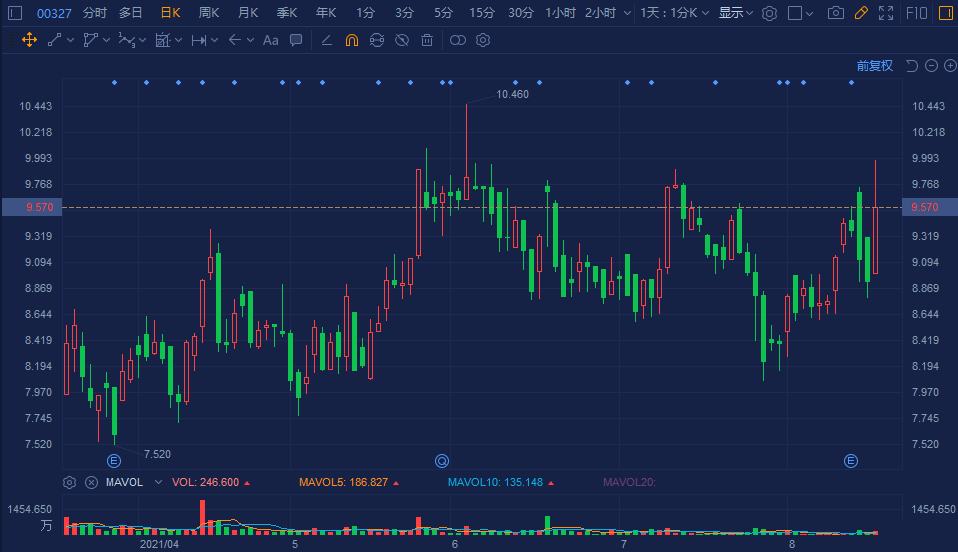
Task: Click the eraser line tool icon
Action: pos(327,40)
